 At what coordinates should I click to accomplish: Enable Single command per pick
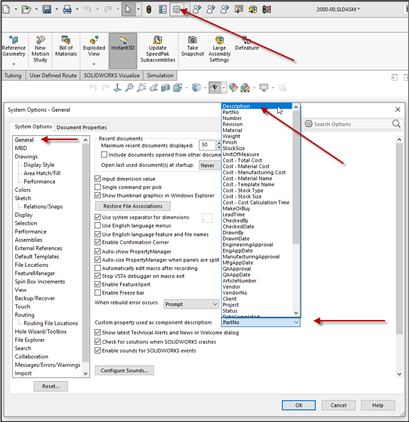click(x=98, y=187)
